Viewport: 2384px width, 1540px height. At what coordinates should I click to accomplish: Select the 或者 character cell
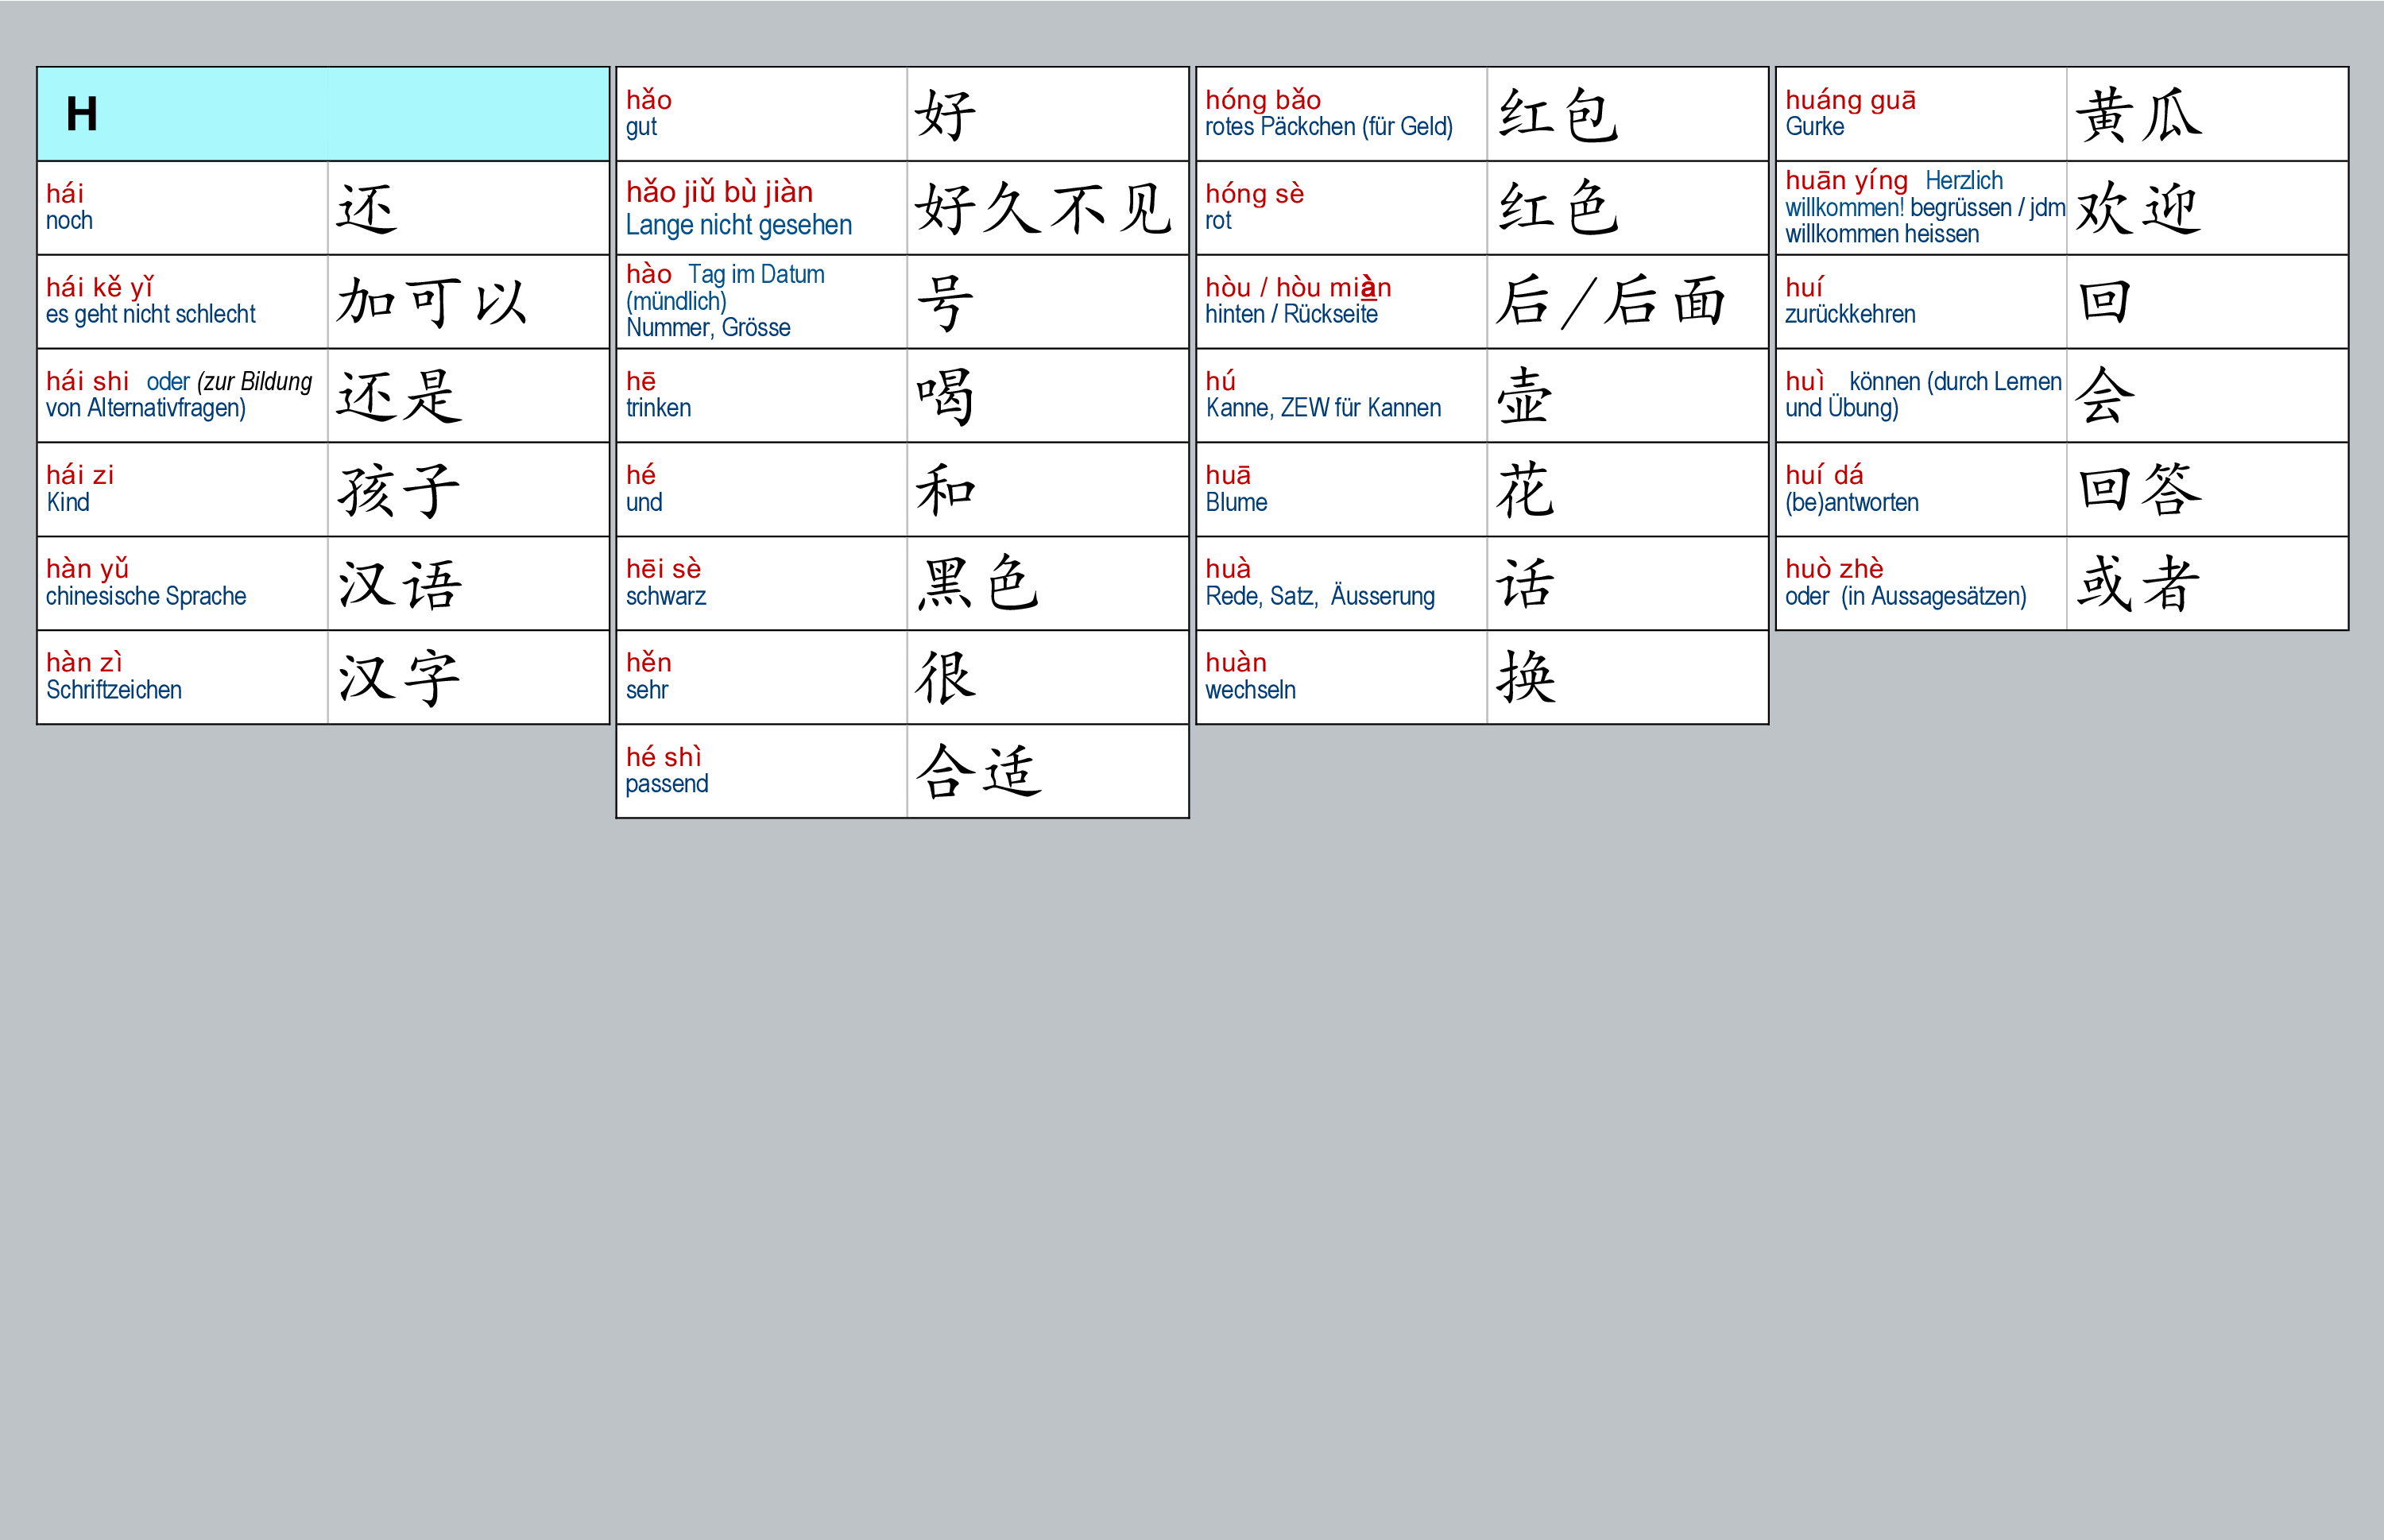2206,583
